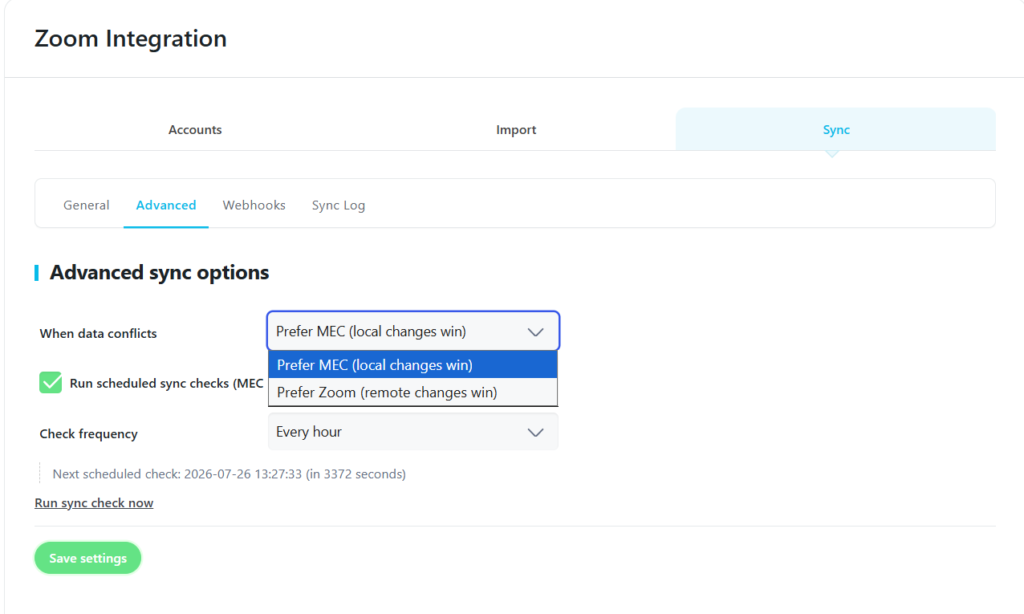Go to the Webhooks sub-tab
Image resolution: width=1024 pixels, height=614 pixels.
[254, 205]
